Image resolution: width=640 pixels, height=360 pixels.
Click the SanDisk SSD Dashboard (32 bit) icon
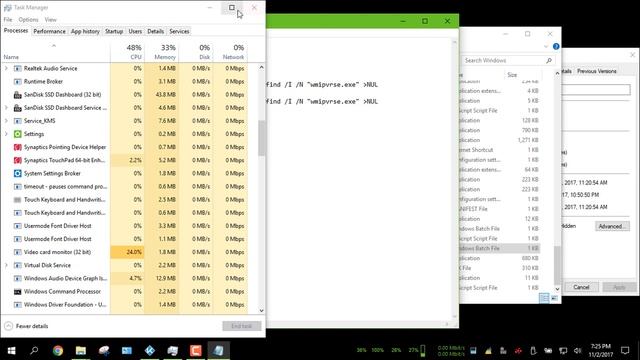[x=18, y=95]
